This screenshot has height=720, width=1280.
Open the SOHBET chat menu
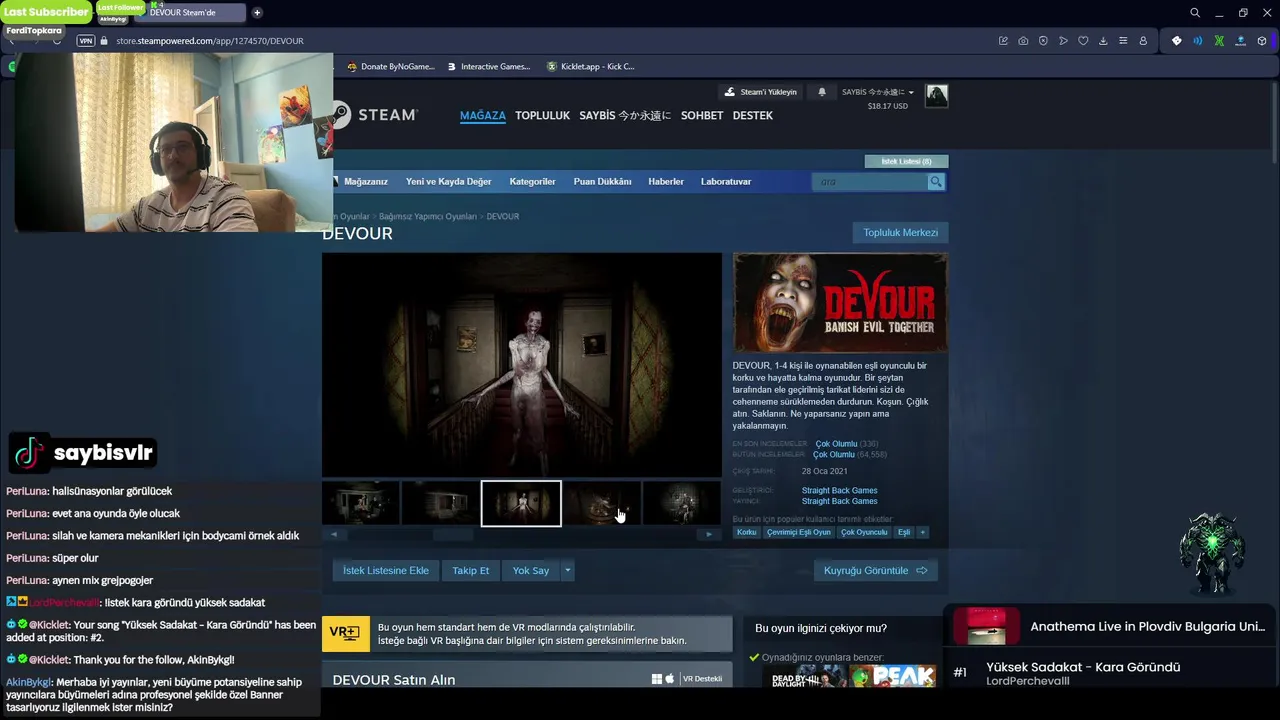point(702,115)
